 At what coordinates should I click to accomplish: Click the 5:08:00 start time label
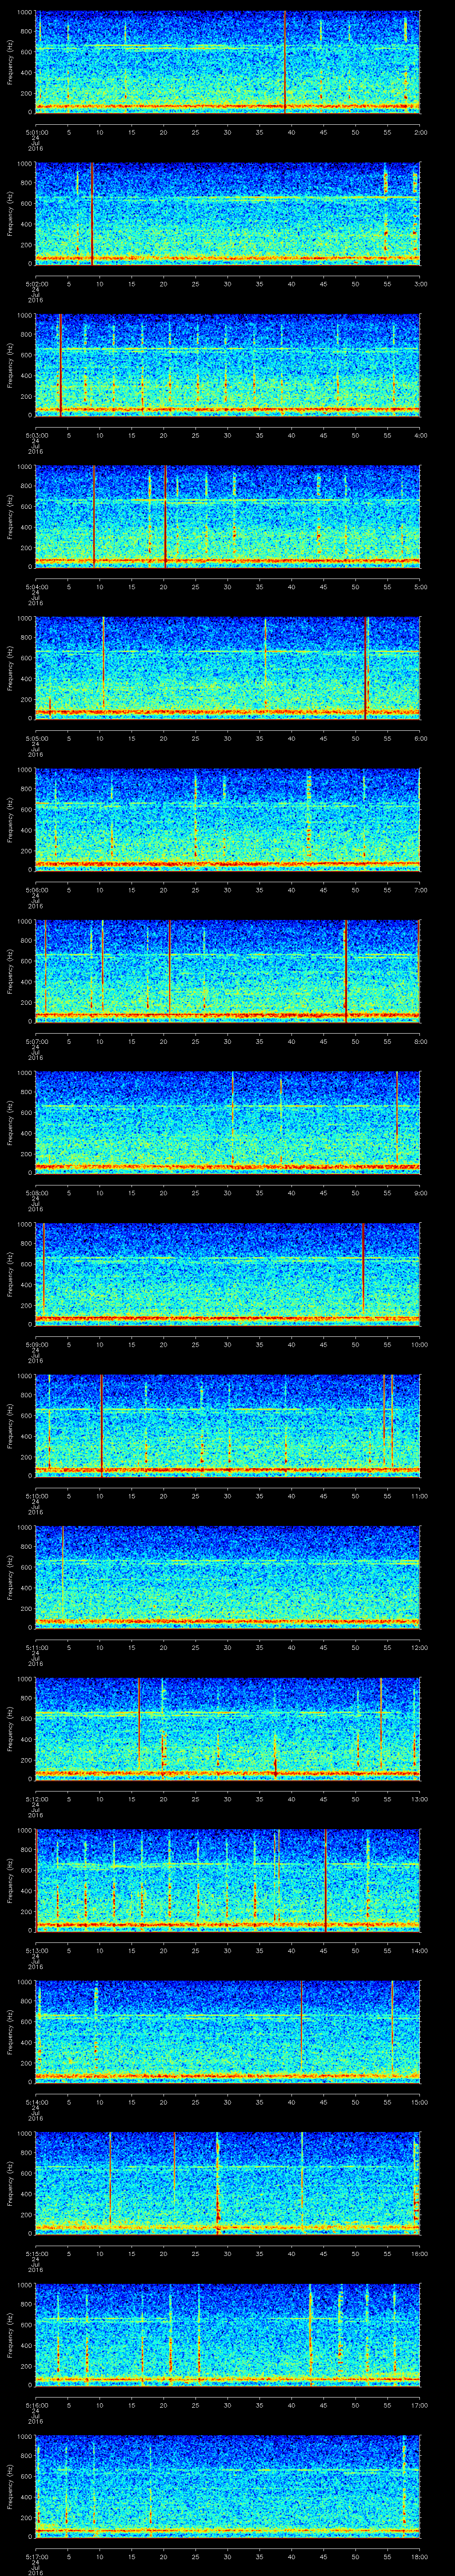coord(36,1192)
